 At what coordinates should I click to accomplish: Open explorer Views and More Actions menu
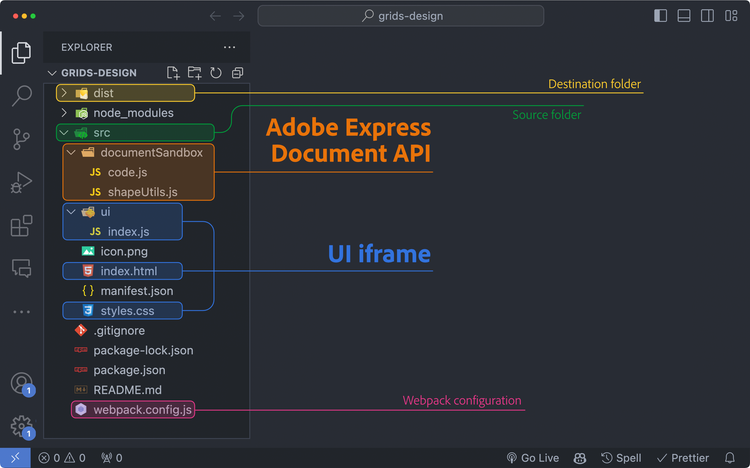pos(229,47)
